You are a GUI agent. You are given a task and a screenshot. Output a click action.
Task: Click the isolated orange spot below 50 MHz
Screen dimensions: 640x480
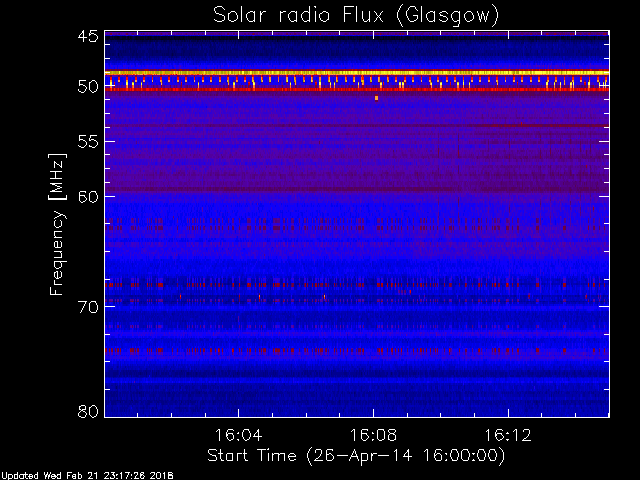pos(376,98)
